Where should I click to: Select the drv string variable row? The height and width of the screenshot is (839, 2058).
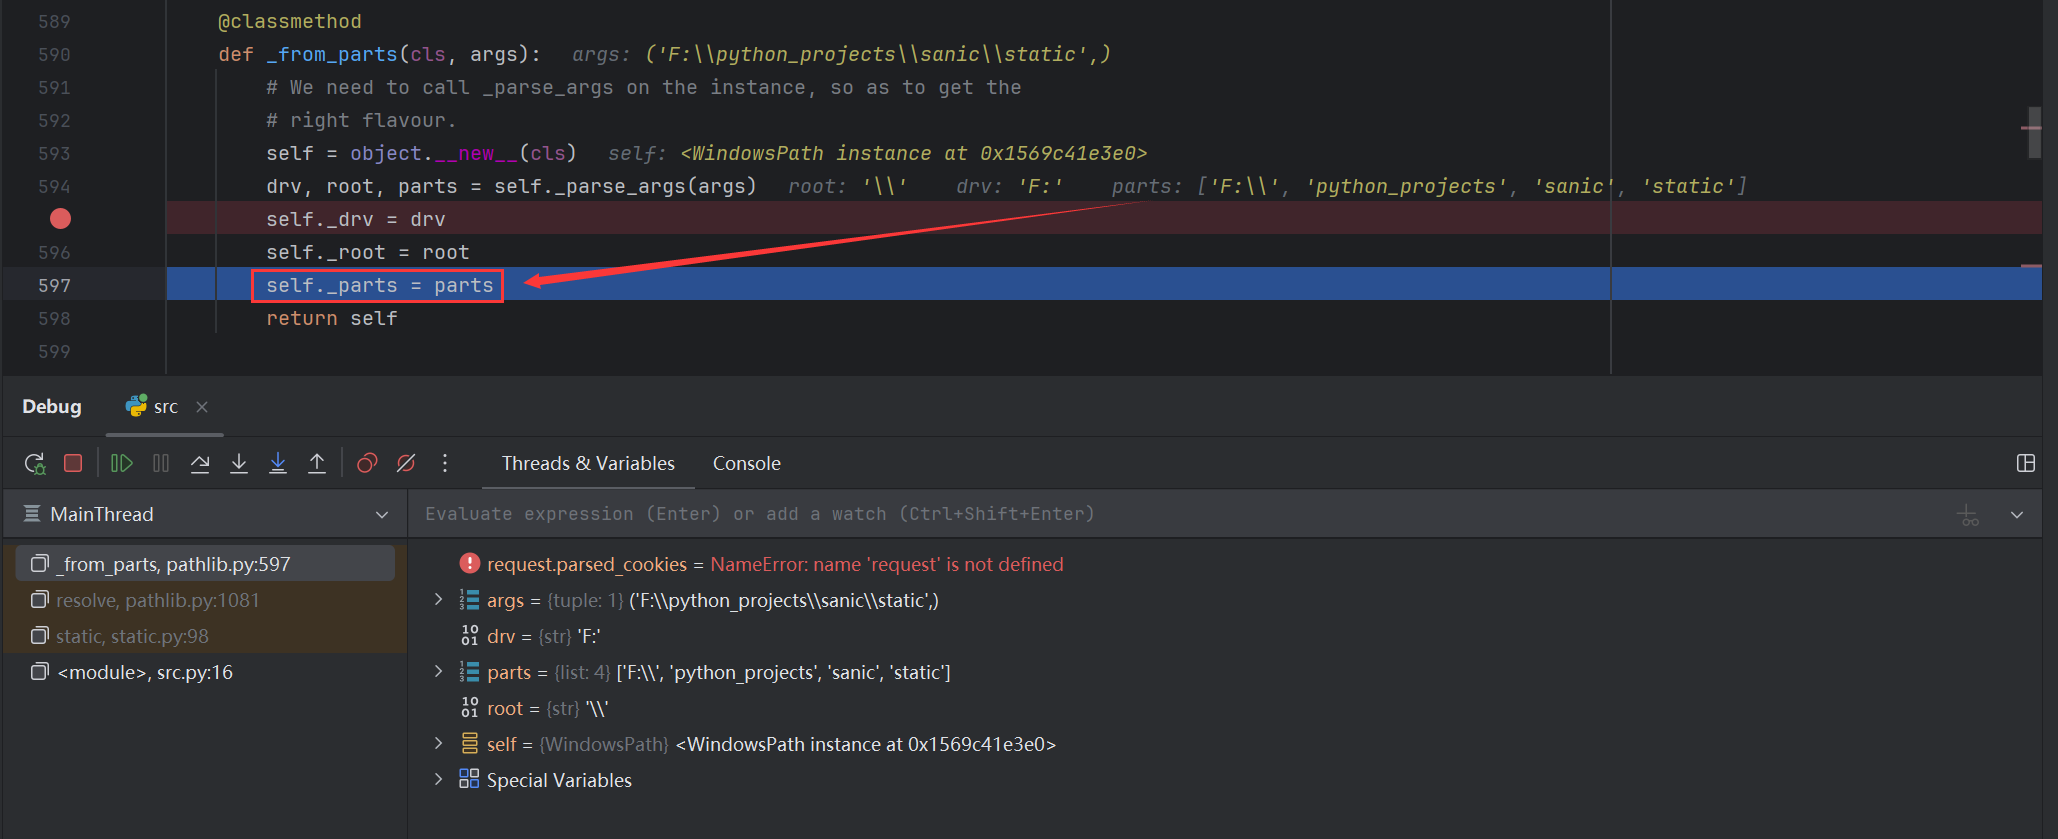pos(1224,636)
